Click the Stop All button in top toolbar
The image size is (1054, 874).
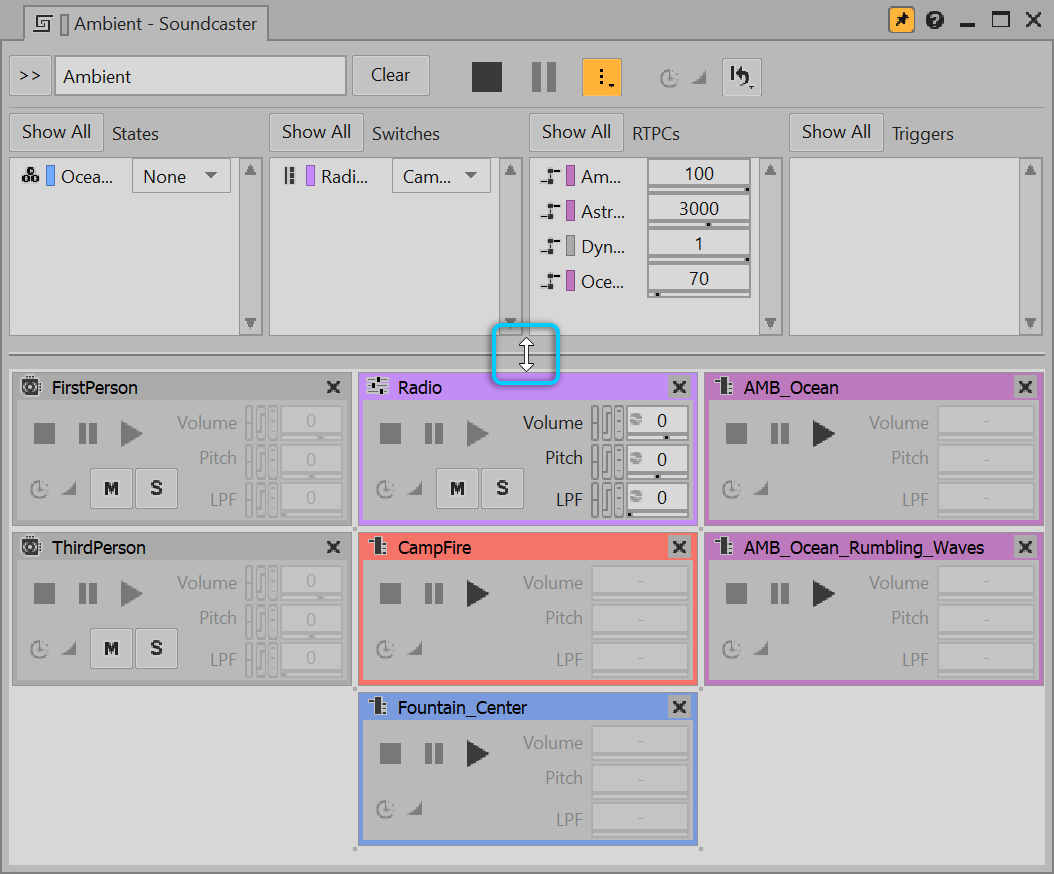coord(487,77)
